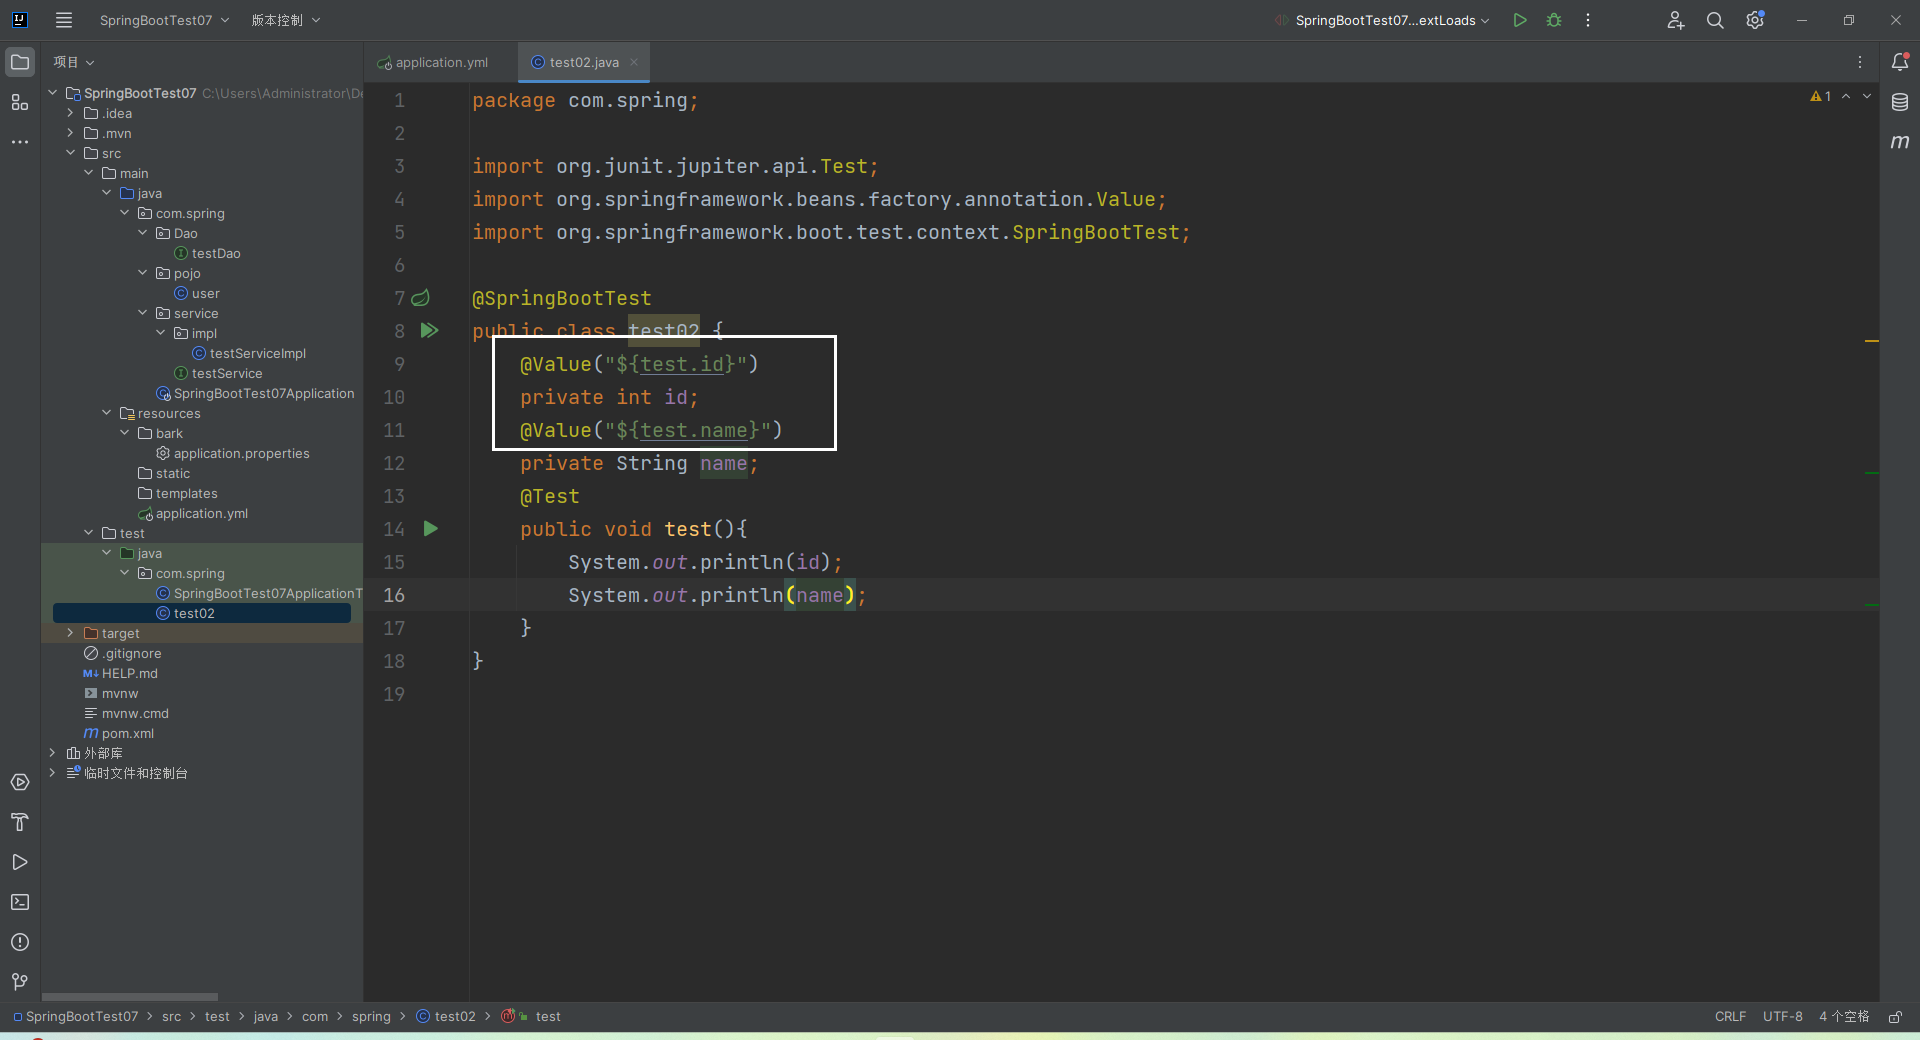Viewport: 1920px width, 1040px height.
Task: Open pom.xml file
Action: click(x=119, y=733)
